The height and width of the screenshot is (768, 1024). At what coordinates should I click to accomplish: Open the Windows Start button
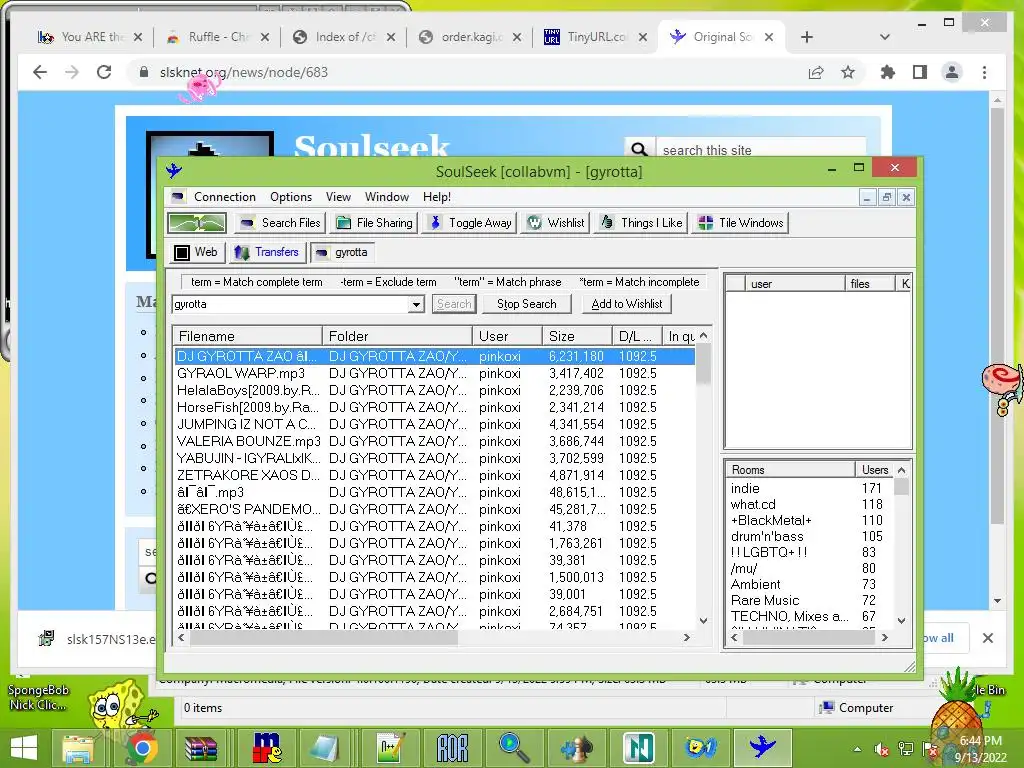24,748
